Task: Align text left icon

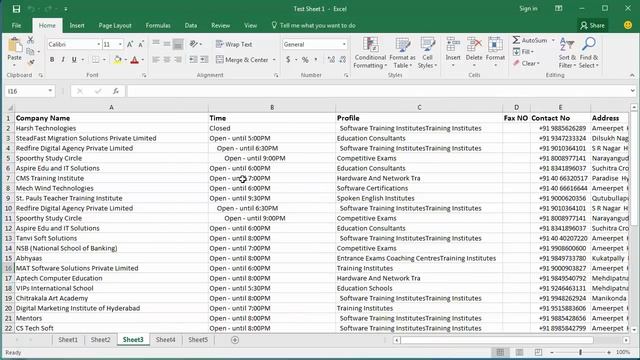Action: pos(156,60)
